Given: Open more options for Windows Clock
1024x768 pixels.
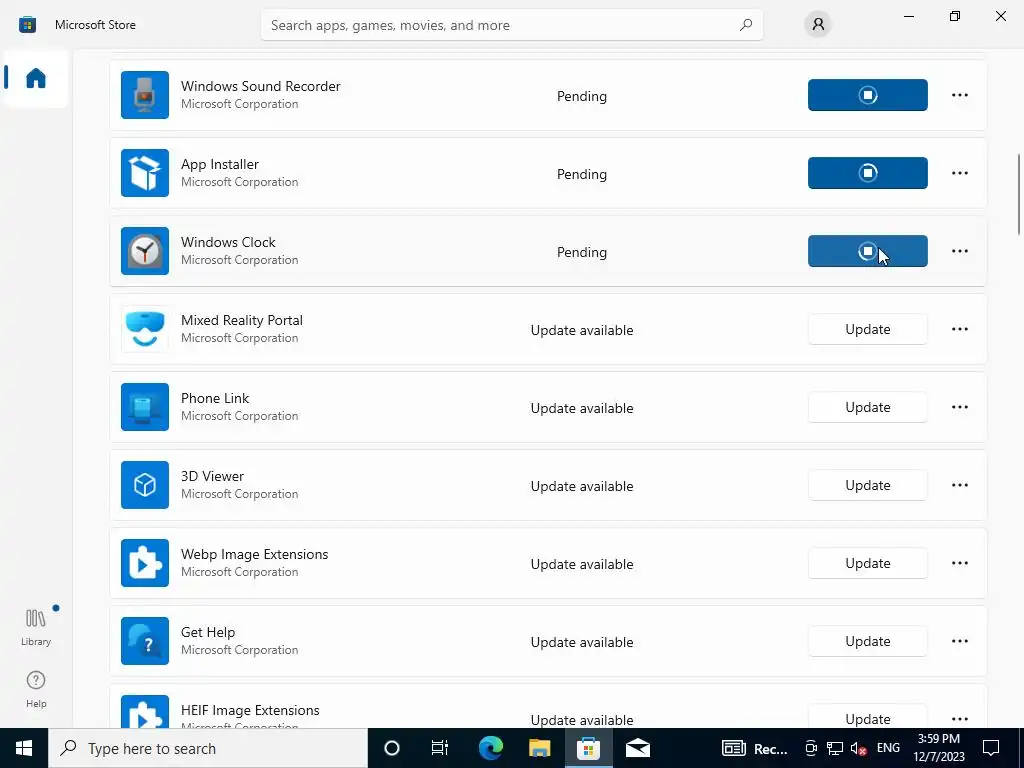Looking at the screenshot, I should (959, 251).
